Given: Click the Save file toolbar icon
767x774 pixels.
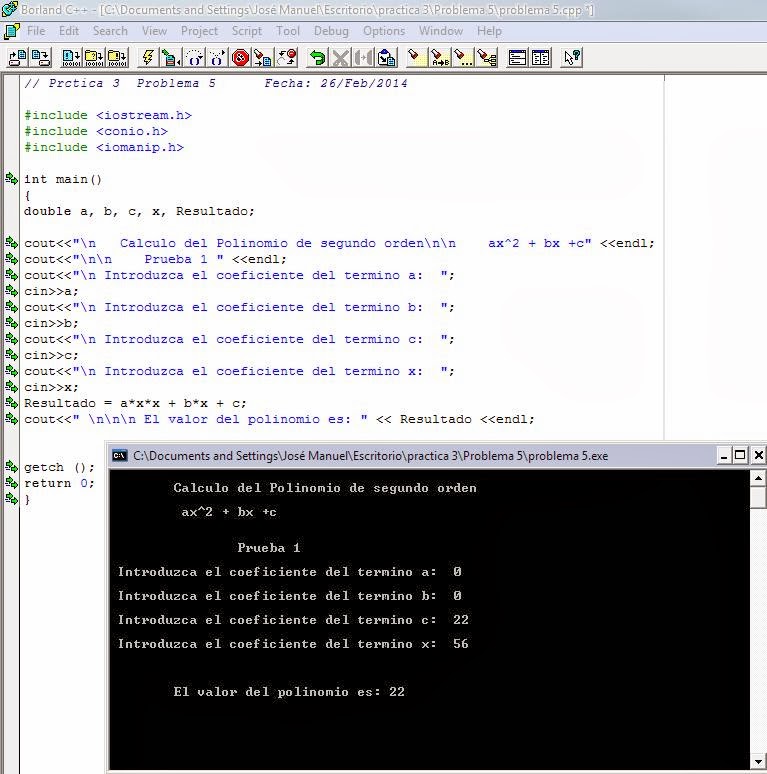Looking at the screenshot, I should (41, 58).
